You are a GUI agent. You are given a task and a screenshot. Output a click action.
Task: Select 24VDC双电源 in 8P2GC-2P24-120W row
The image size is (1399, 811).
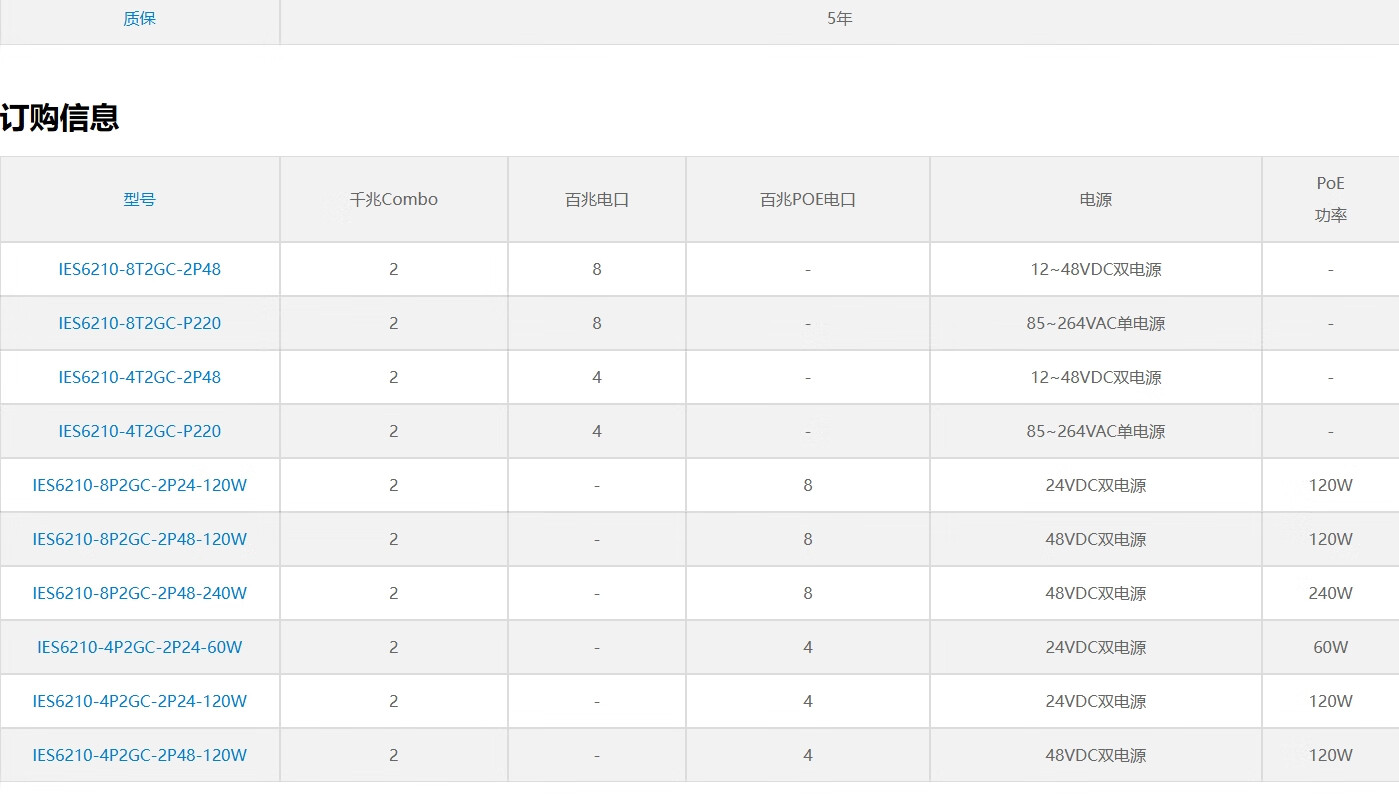pyautogui.click(x=1096, y=485)
